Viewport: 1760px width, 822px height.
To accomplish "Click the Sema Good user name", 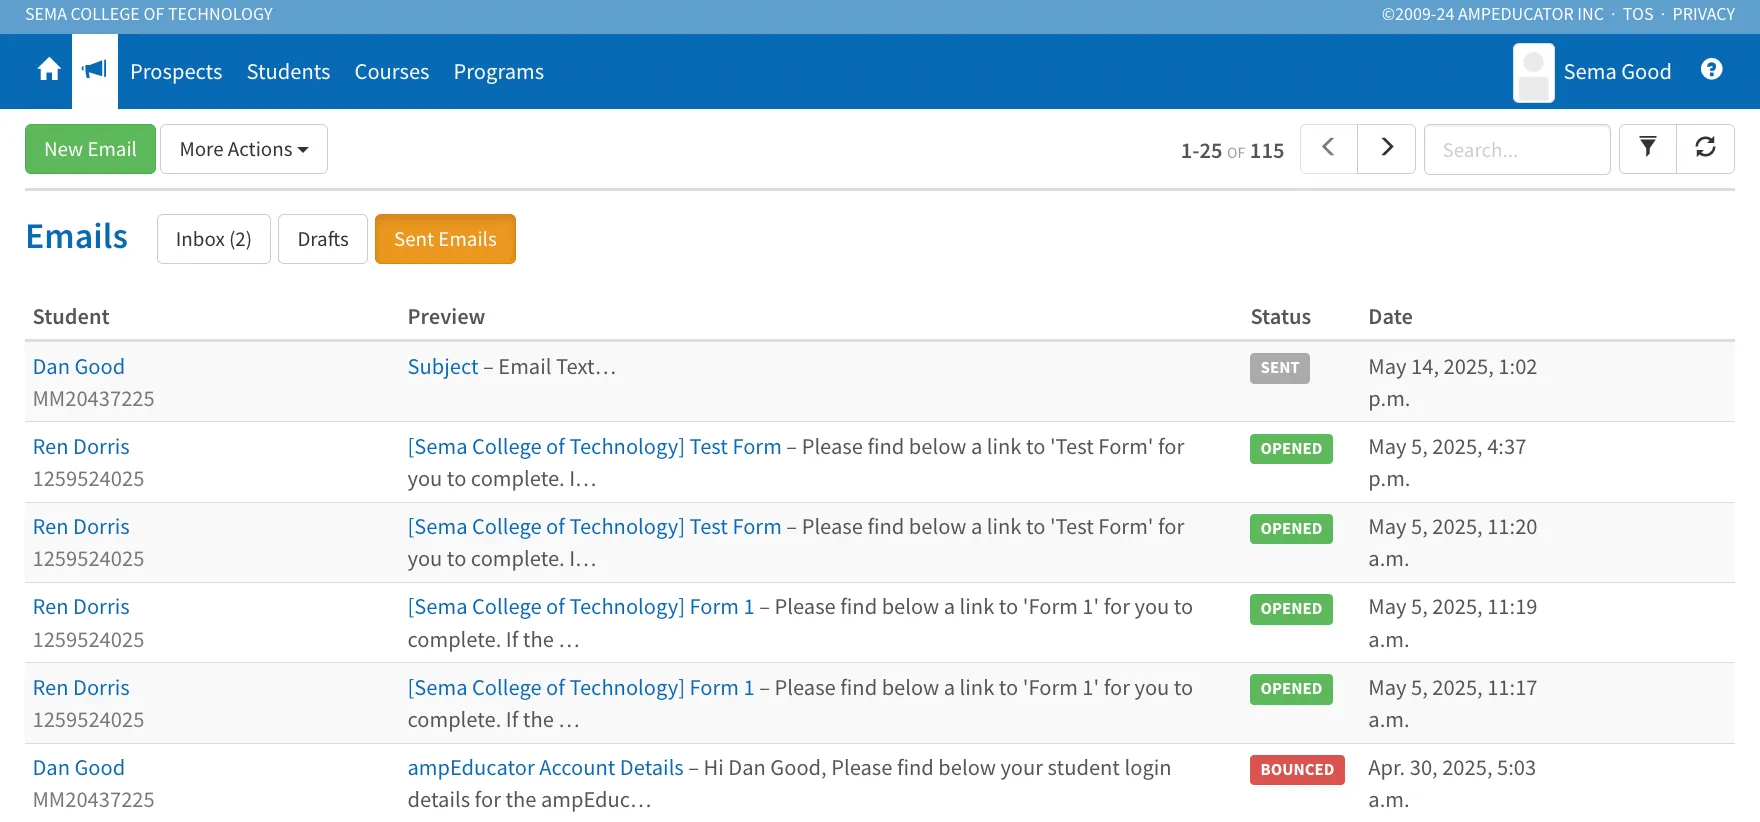I will pos(1617,72).
